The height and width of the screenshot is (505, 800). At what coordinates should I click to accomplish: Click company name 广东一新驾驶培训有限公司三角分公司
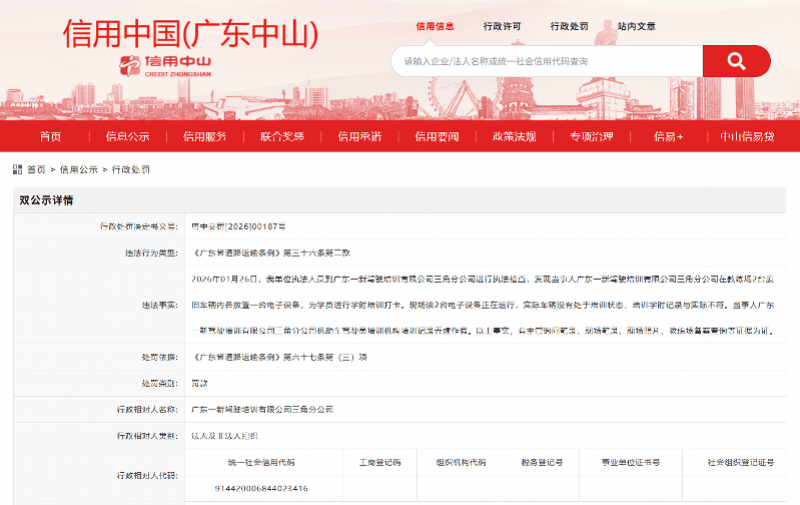tap(262, 410)
